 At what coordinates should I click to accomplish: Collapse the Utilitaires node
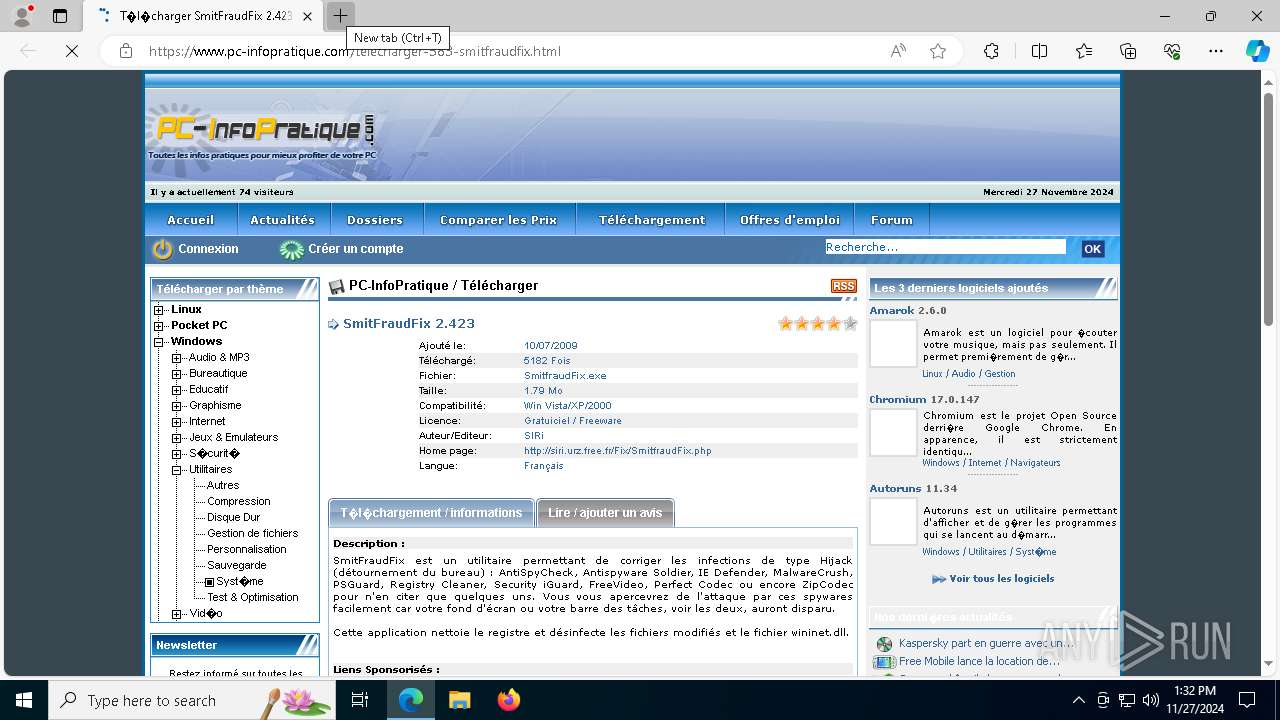(177, 470)
